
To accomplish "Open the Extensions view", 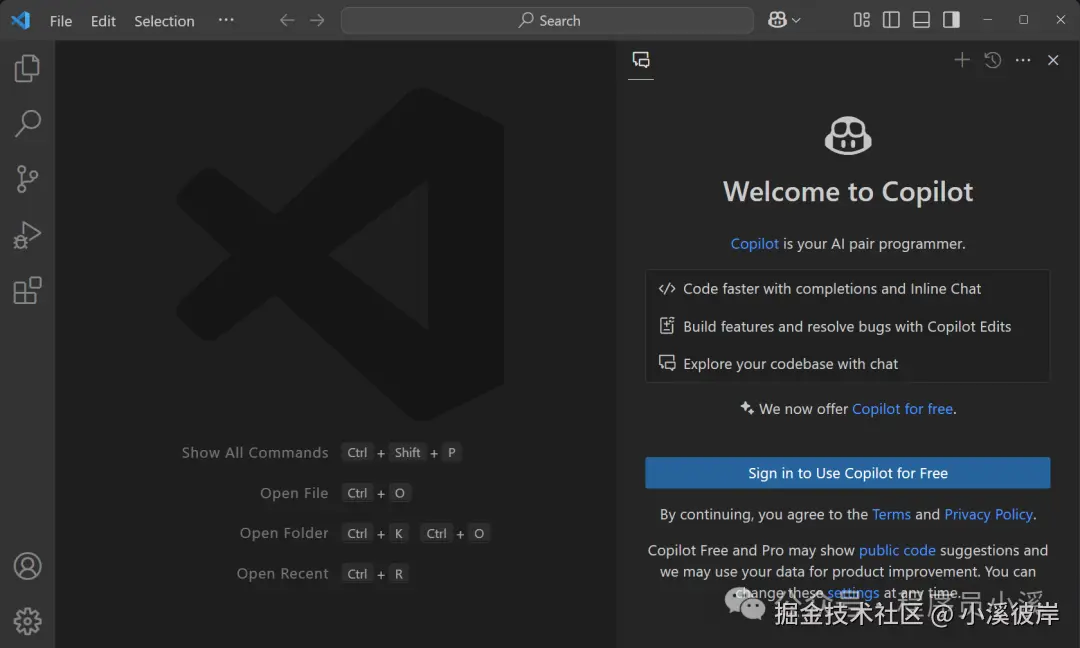I will pyautogui.click(x=28, y=291).
